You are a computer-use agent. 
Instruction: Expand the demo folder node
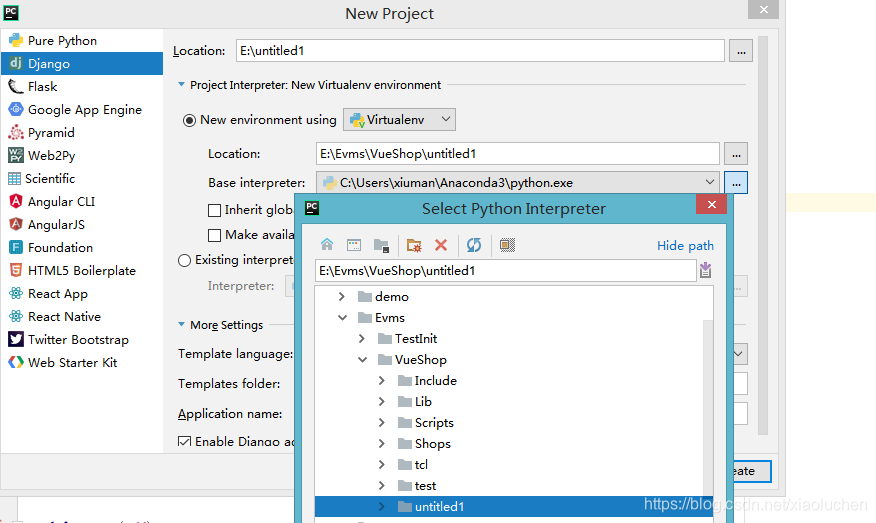[x=341, y=297]
